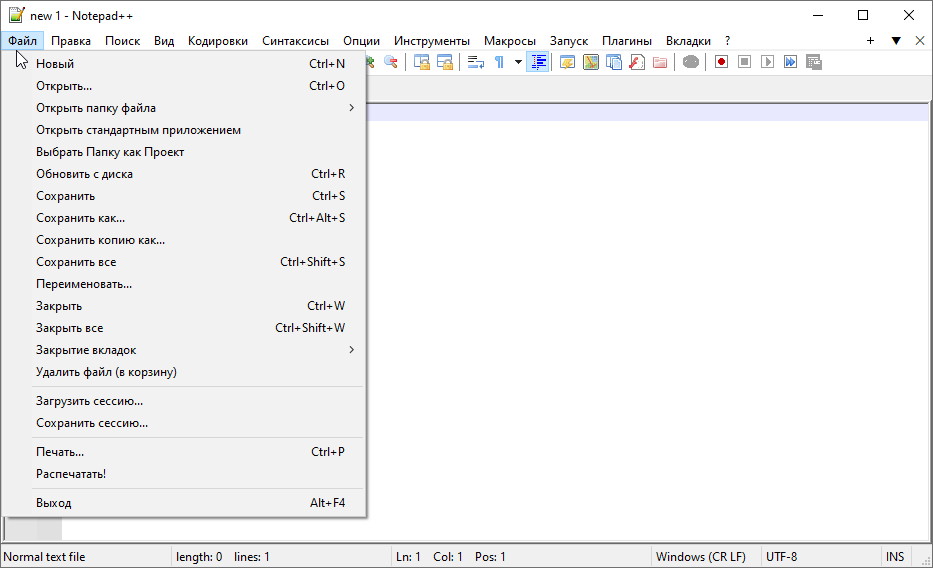
Task: Choose 'Сохранить как...' menu entry
Action: click(184, 218)
